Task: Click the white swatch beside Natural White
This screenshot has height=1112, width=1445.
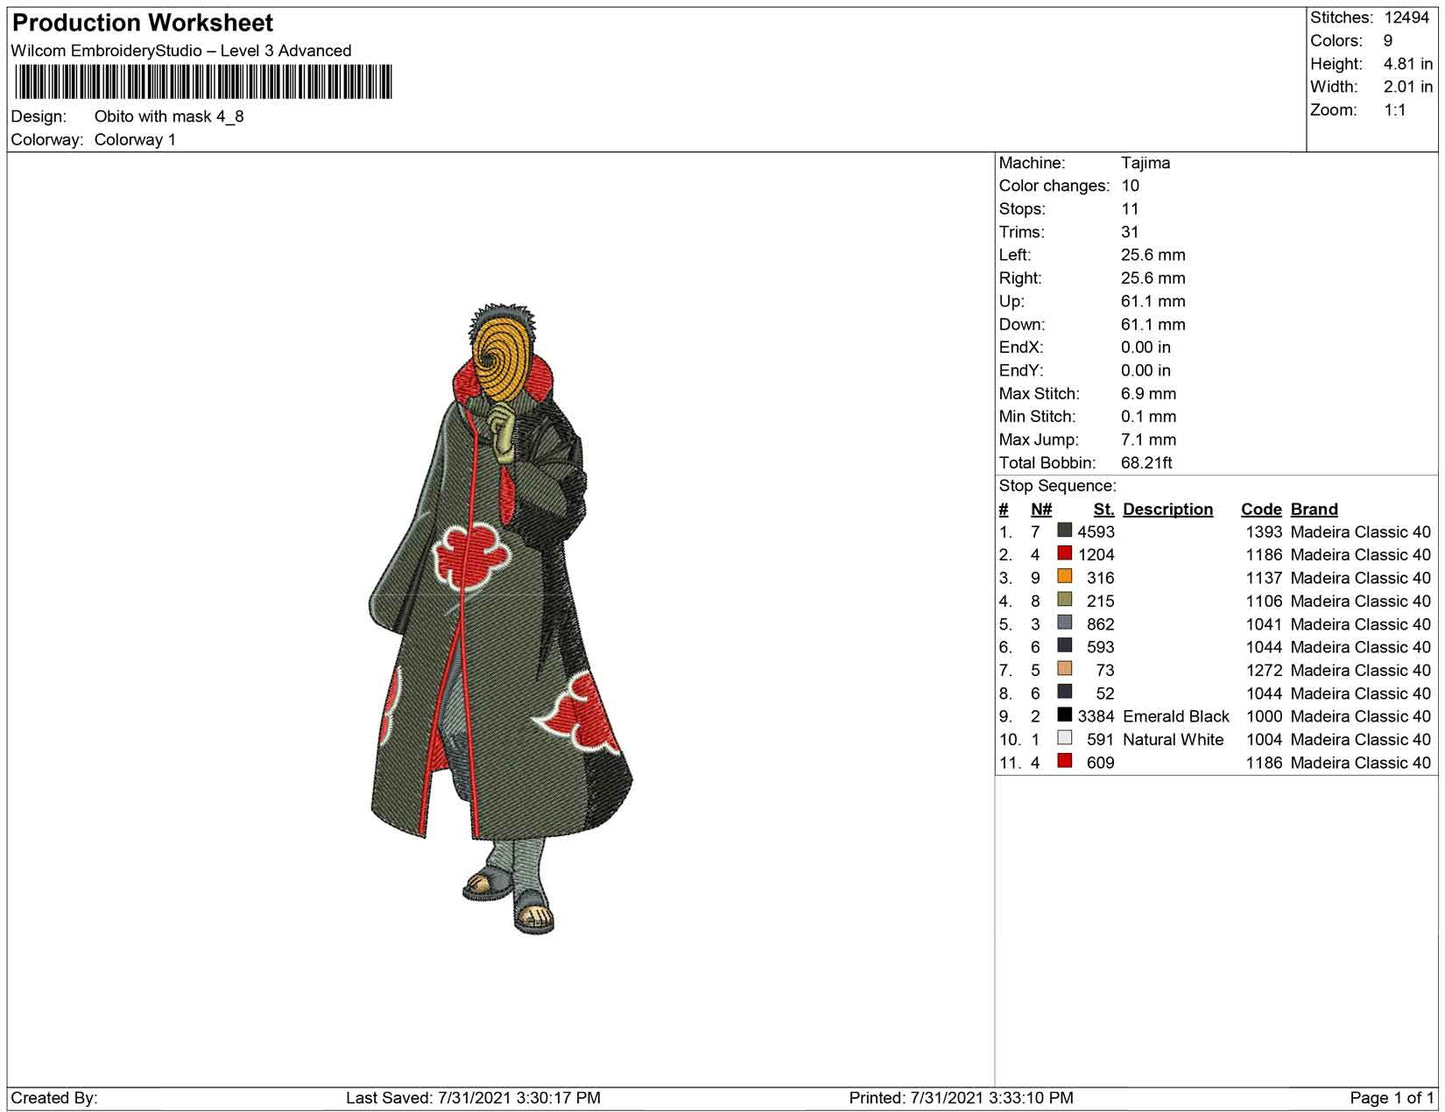Action: pyautogui.click(x=1065, y=738)
